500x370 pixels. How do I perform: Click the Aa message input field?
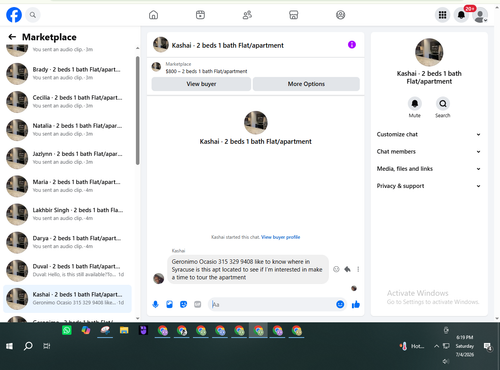[x=273, y=304]
